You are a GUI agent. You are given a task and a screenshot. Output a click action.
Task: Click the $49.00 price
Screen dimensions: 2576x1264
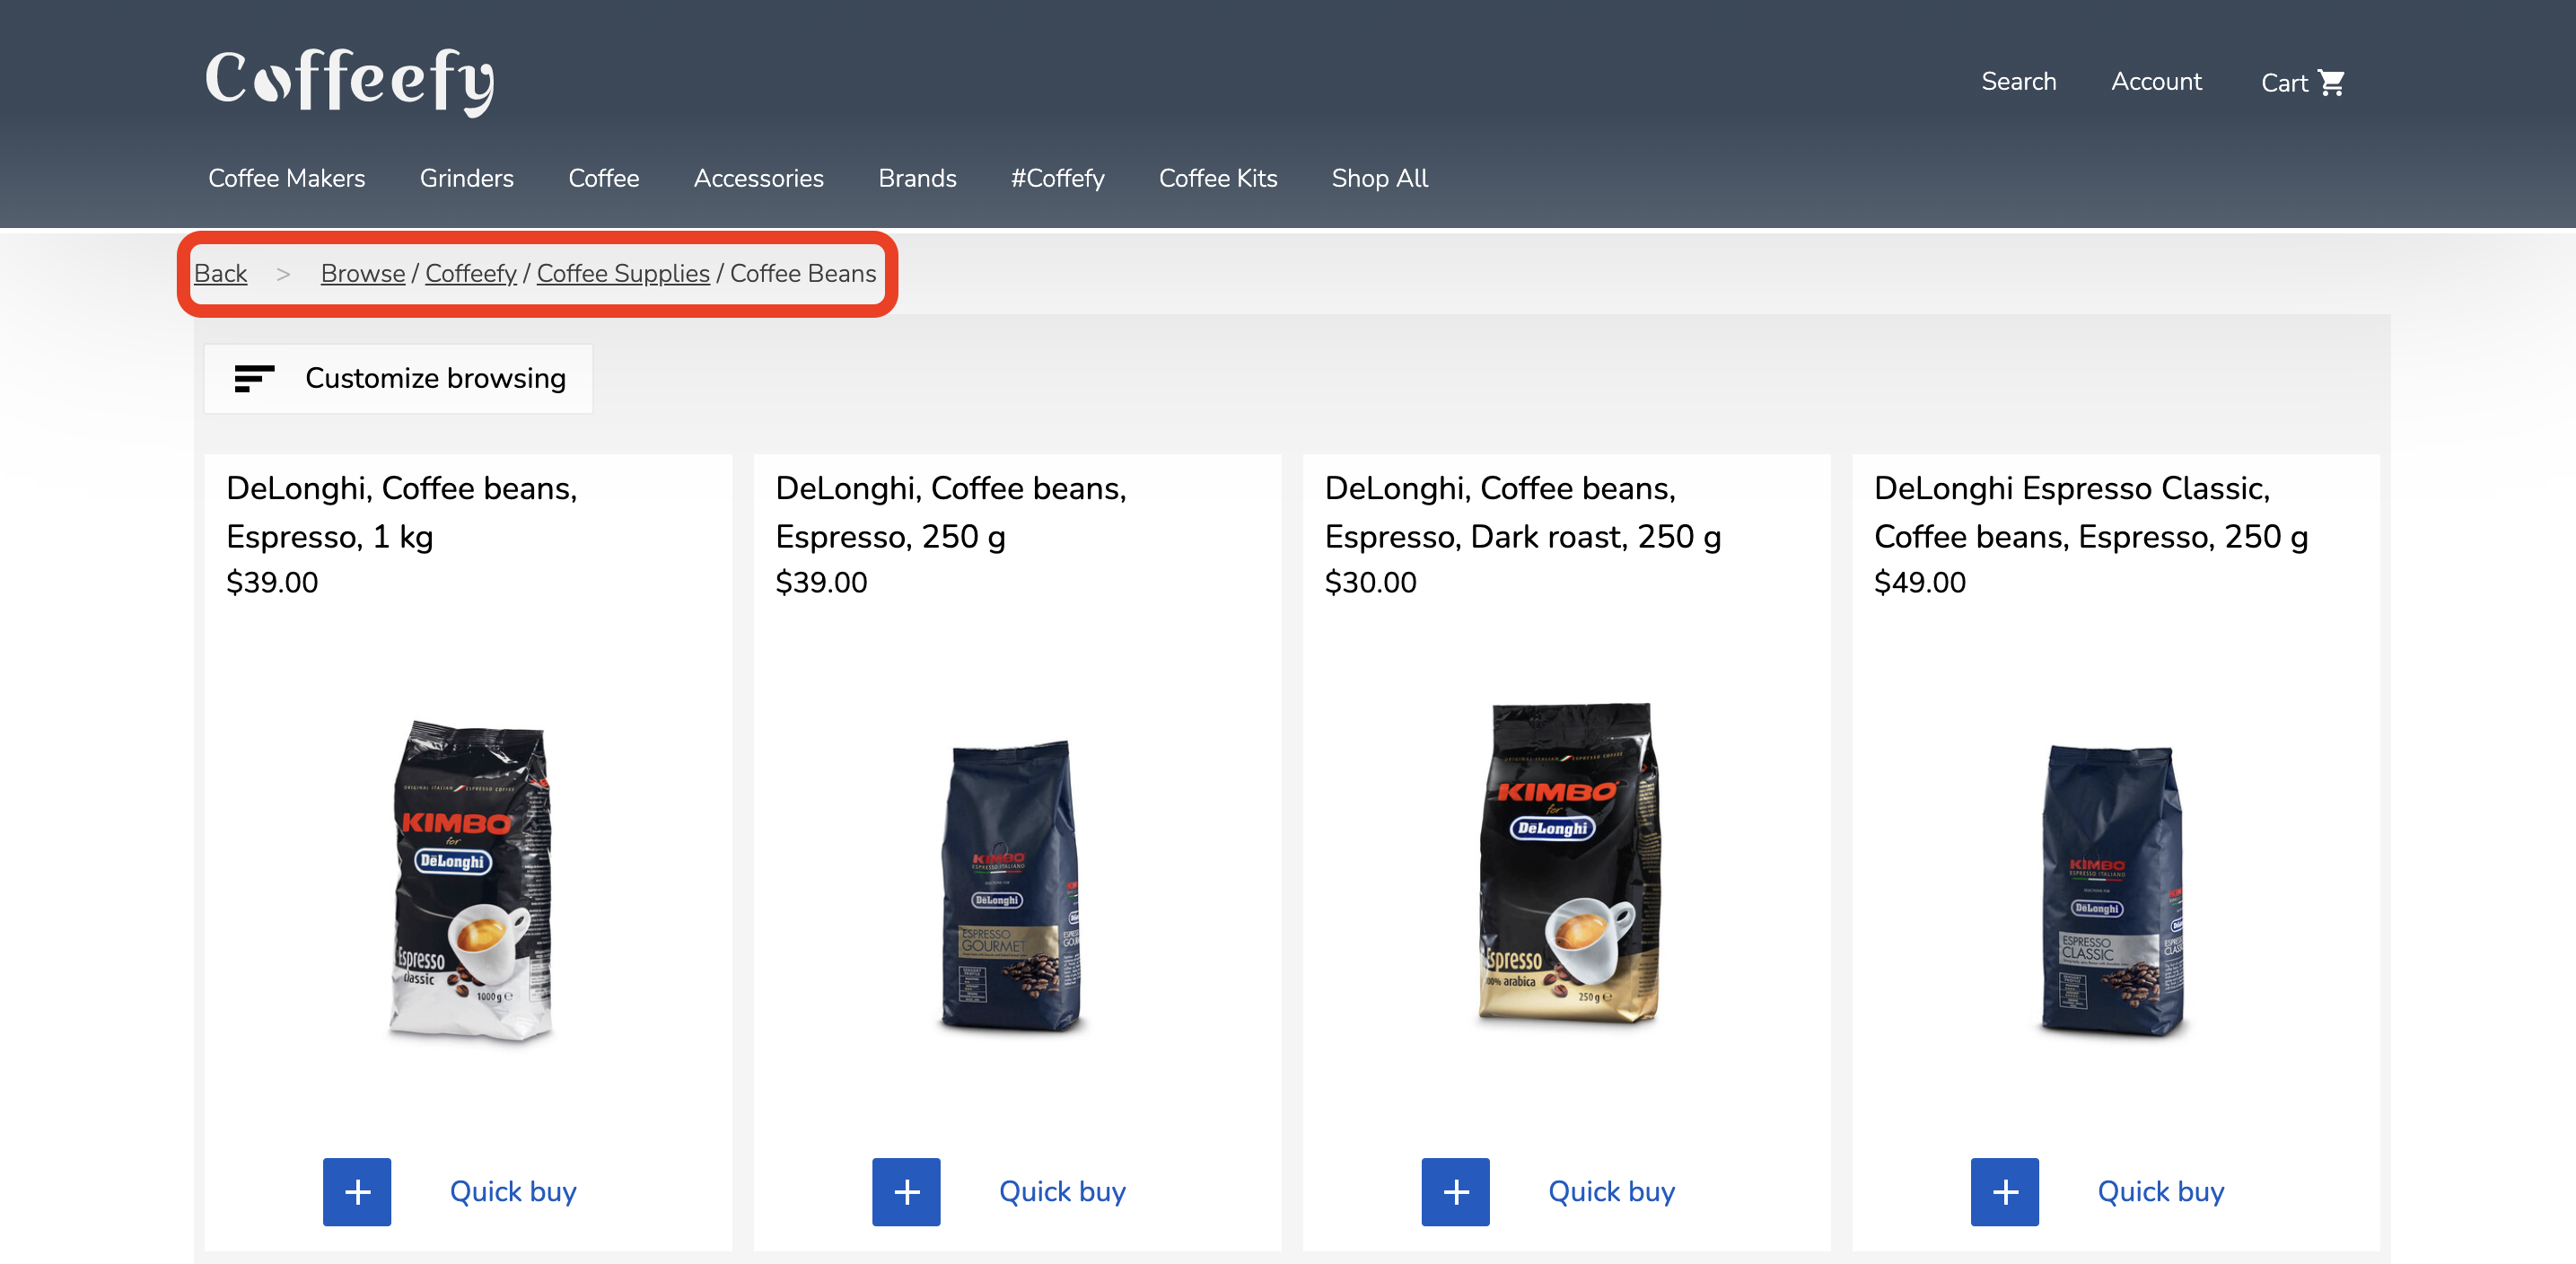pyautogui.click(x=1919, y=583)
